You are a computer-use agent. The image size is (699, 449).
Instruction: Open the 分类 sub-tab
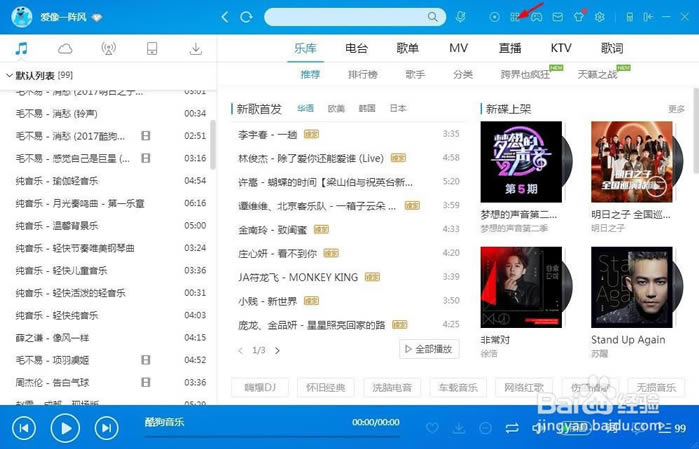pyautogui.click(x=463, y=74)
